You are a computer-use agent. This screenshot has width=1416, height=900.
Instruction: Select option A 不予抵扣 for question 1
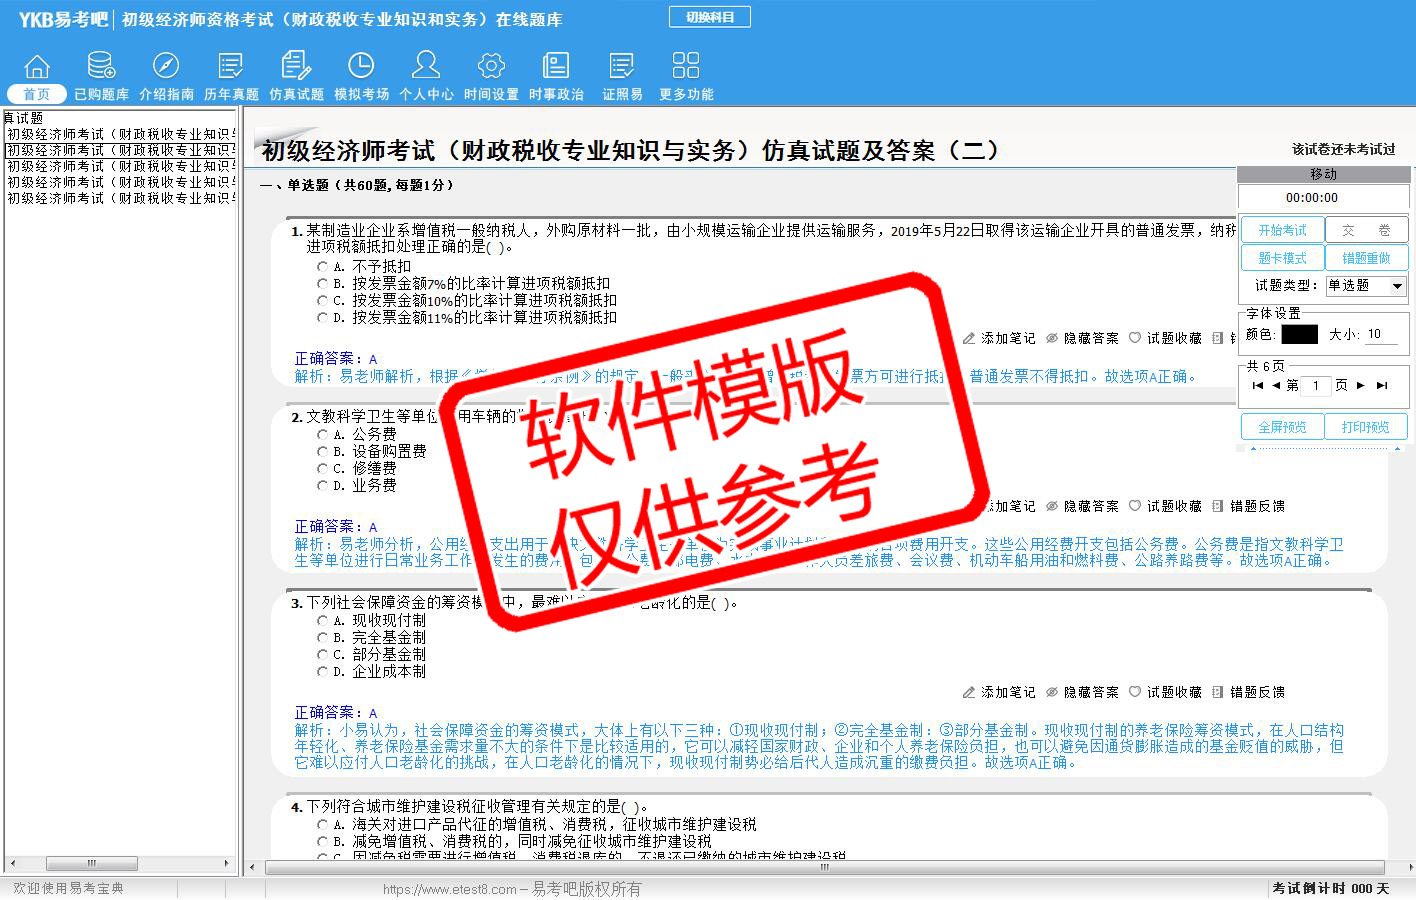322,267
